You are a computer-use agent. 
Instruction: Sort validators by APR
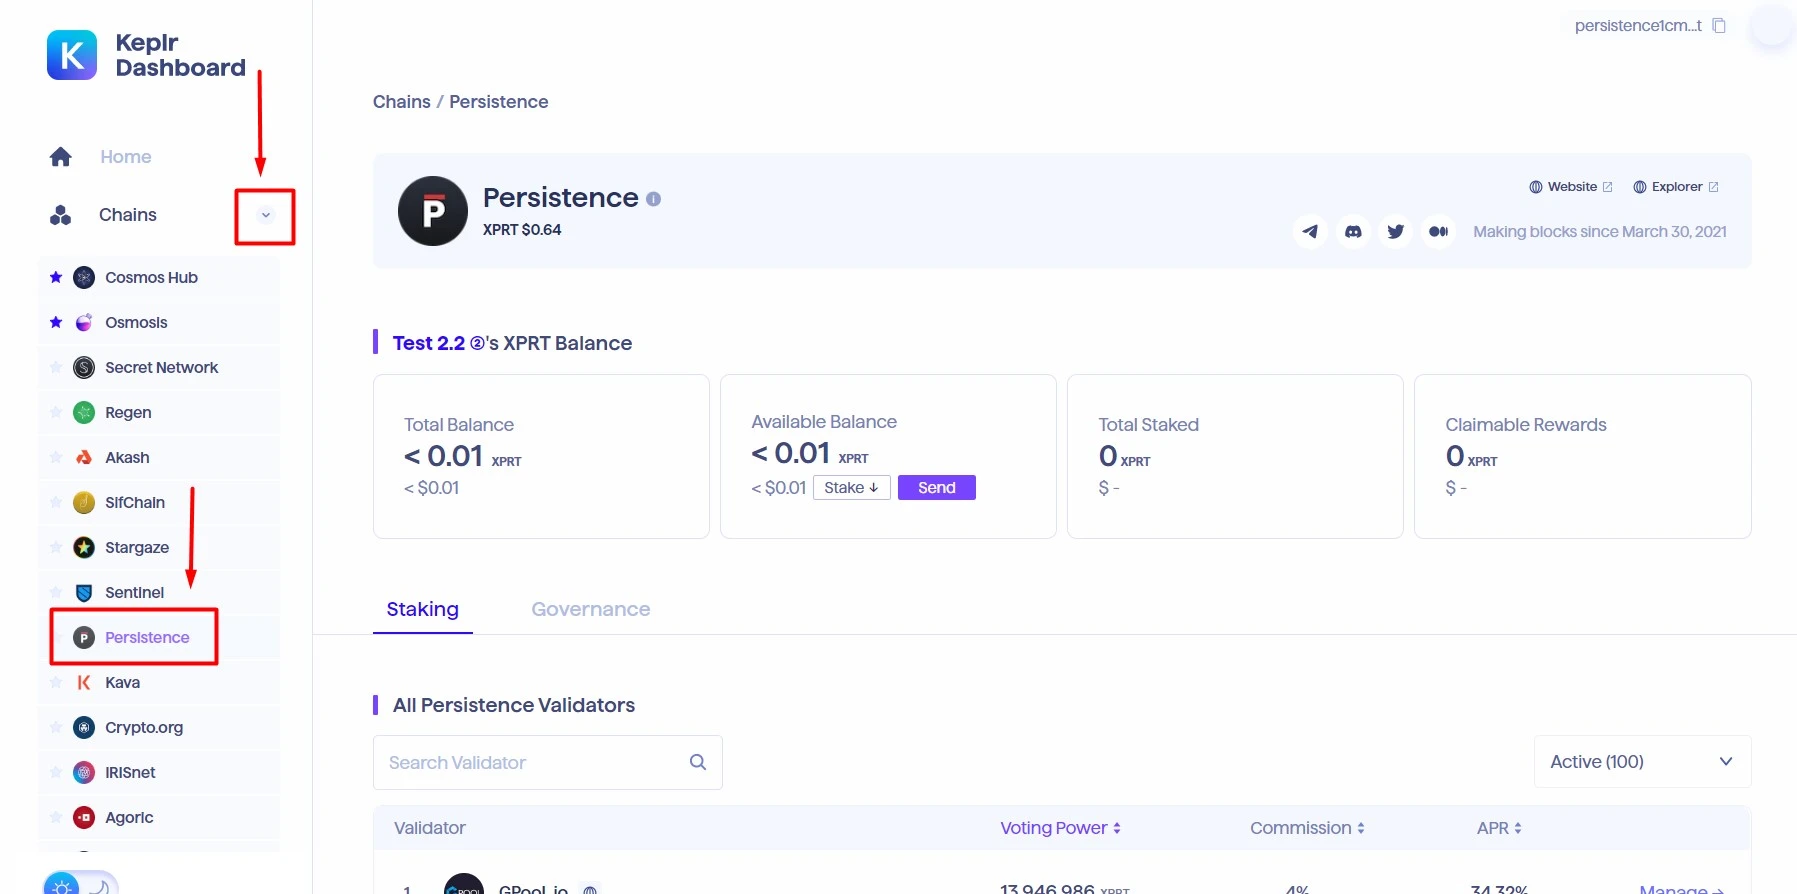(x=1499, y=828)
